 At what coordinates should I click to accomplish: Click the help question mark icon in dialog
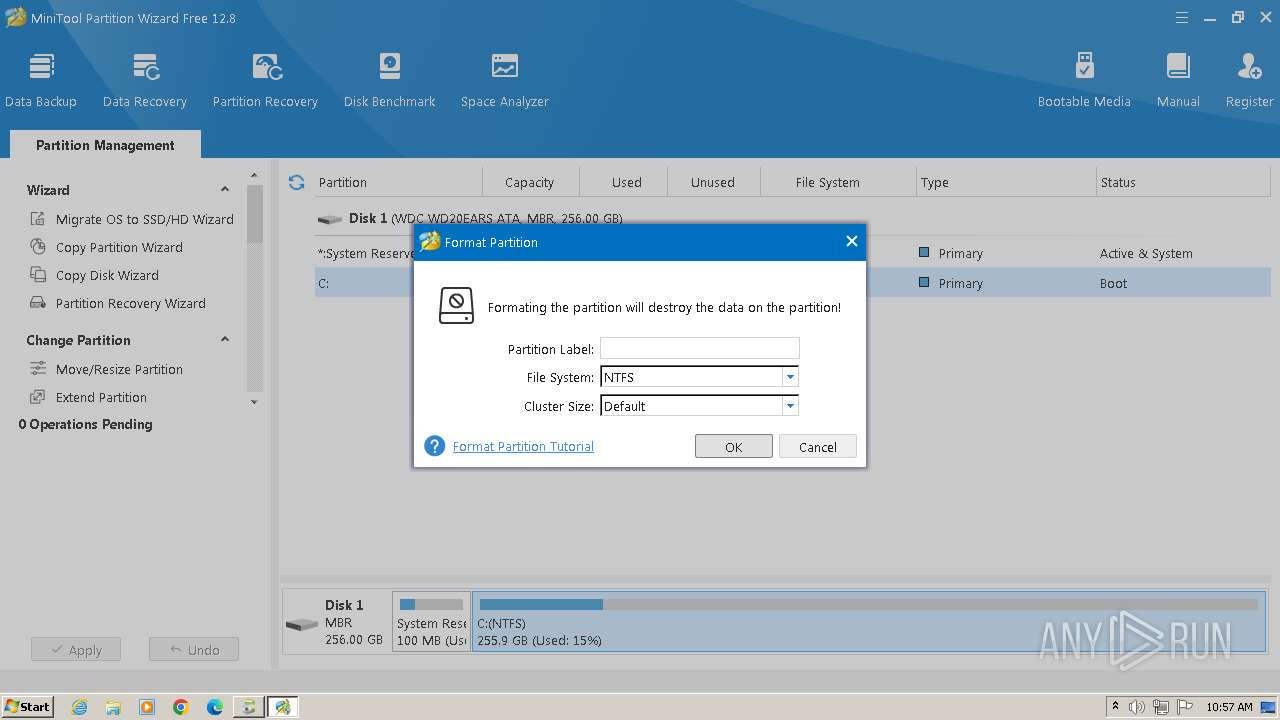(434, 446)
